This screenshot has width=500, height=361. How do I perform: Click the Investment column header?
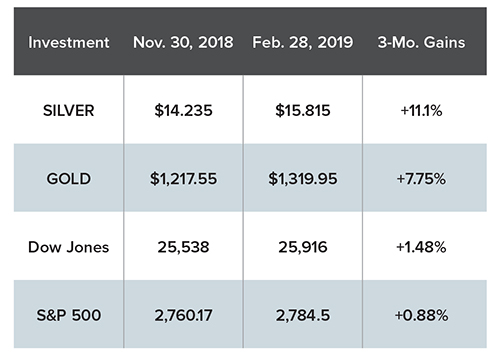69,42
